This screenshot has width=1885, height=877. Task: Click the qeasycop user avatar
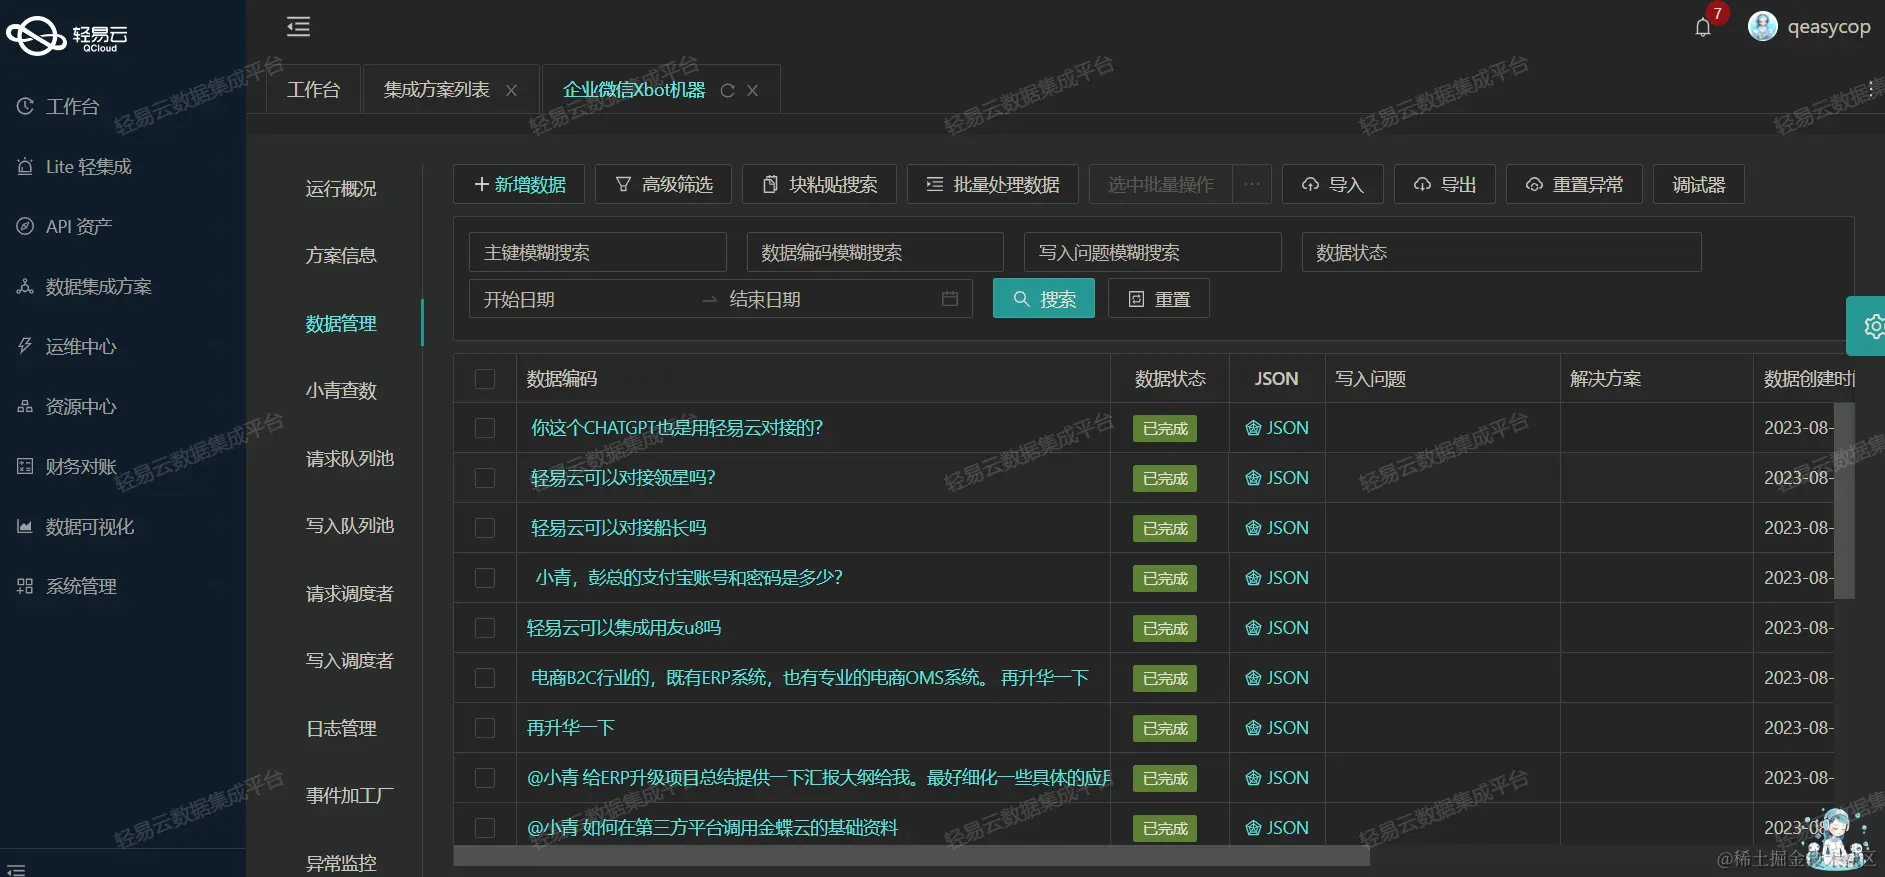tap(1762, 27)
